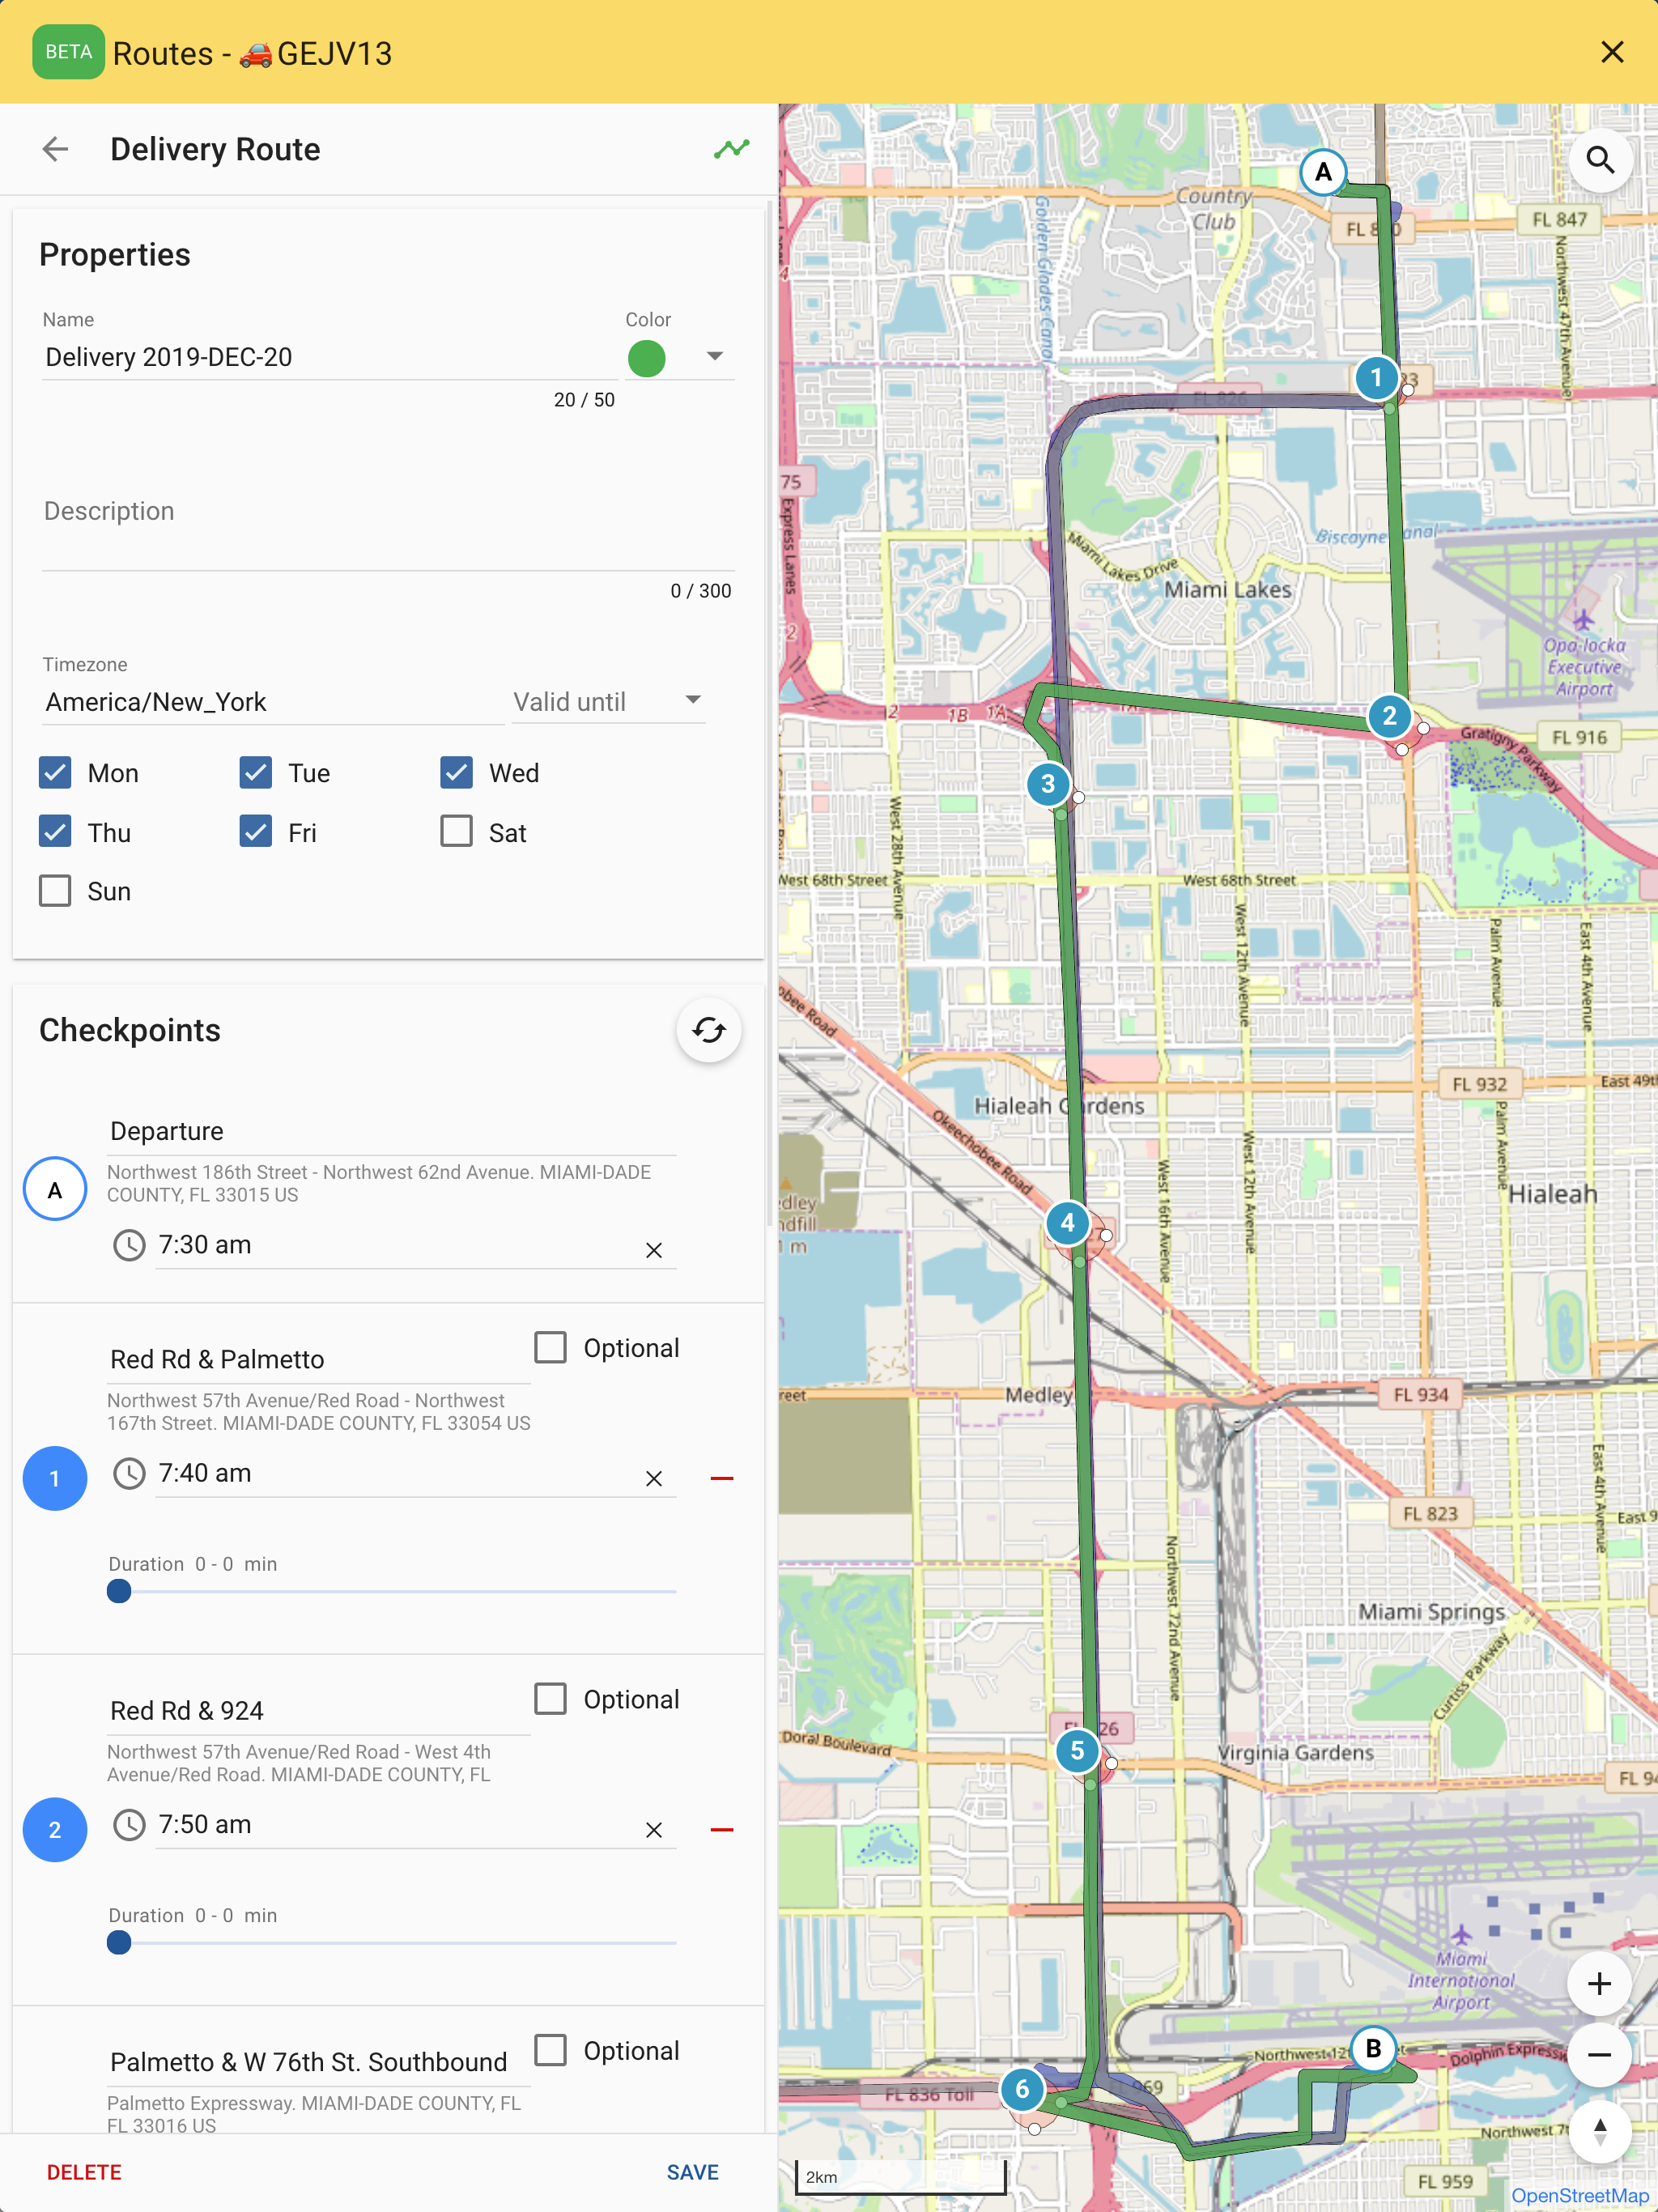1658x2212 pixels.
Task: Click the green color swatch
Action: pyautogui.click(x=646, y=358)
